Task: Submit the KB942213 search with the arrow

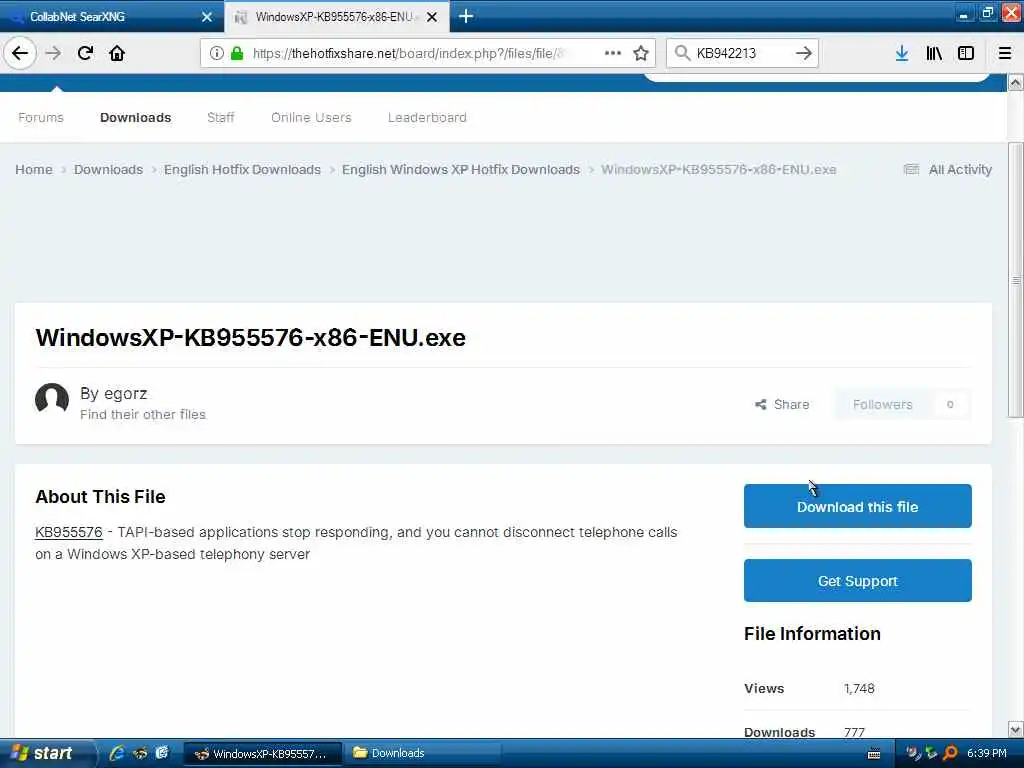Action: [x=804, y=53]
